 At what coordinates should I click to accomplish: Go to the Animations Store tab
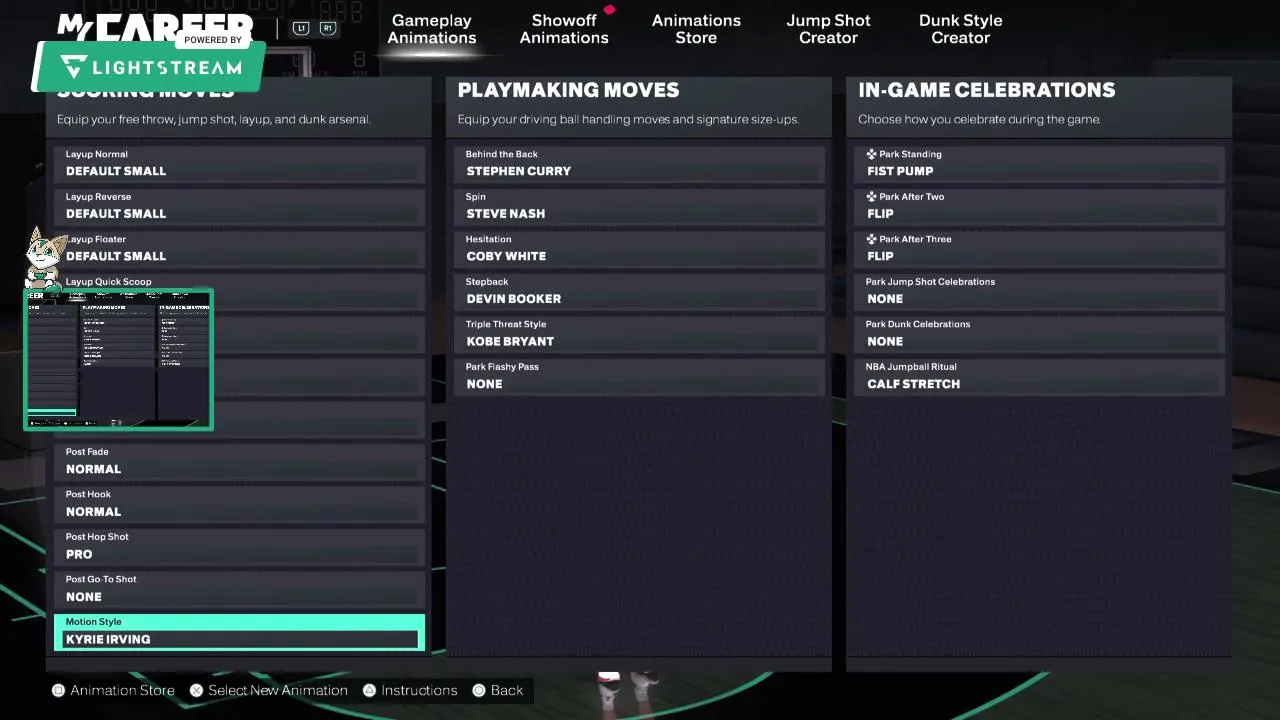(x=696, y=29)
